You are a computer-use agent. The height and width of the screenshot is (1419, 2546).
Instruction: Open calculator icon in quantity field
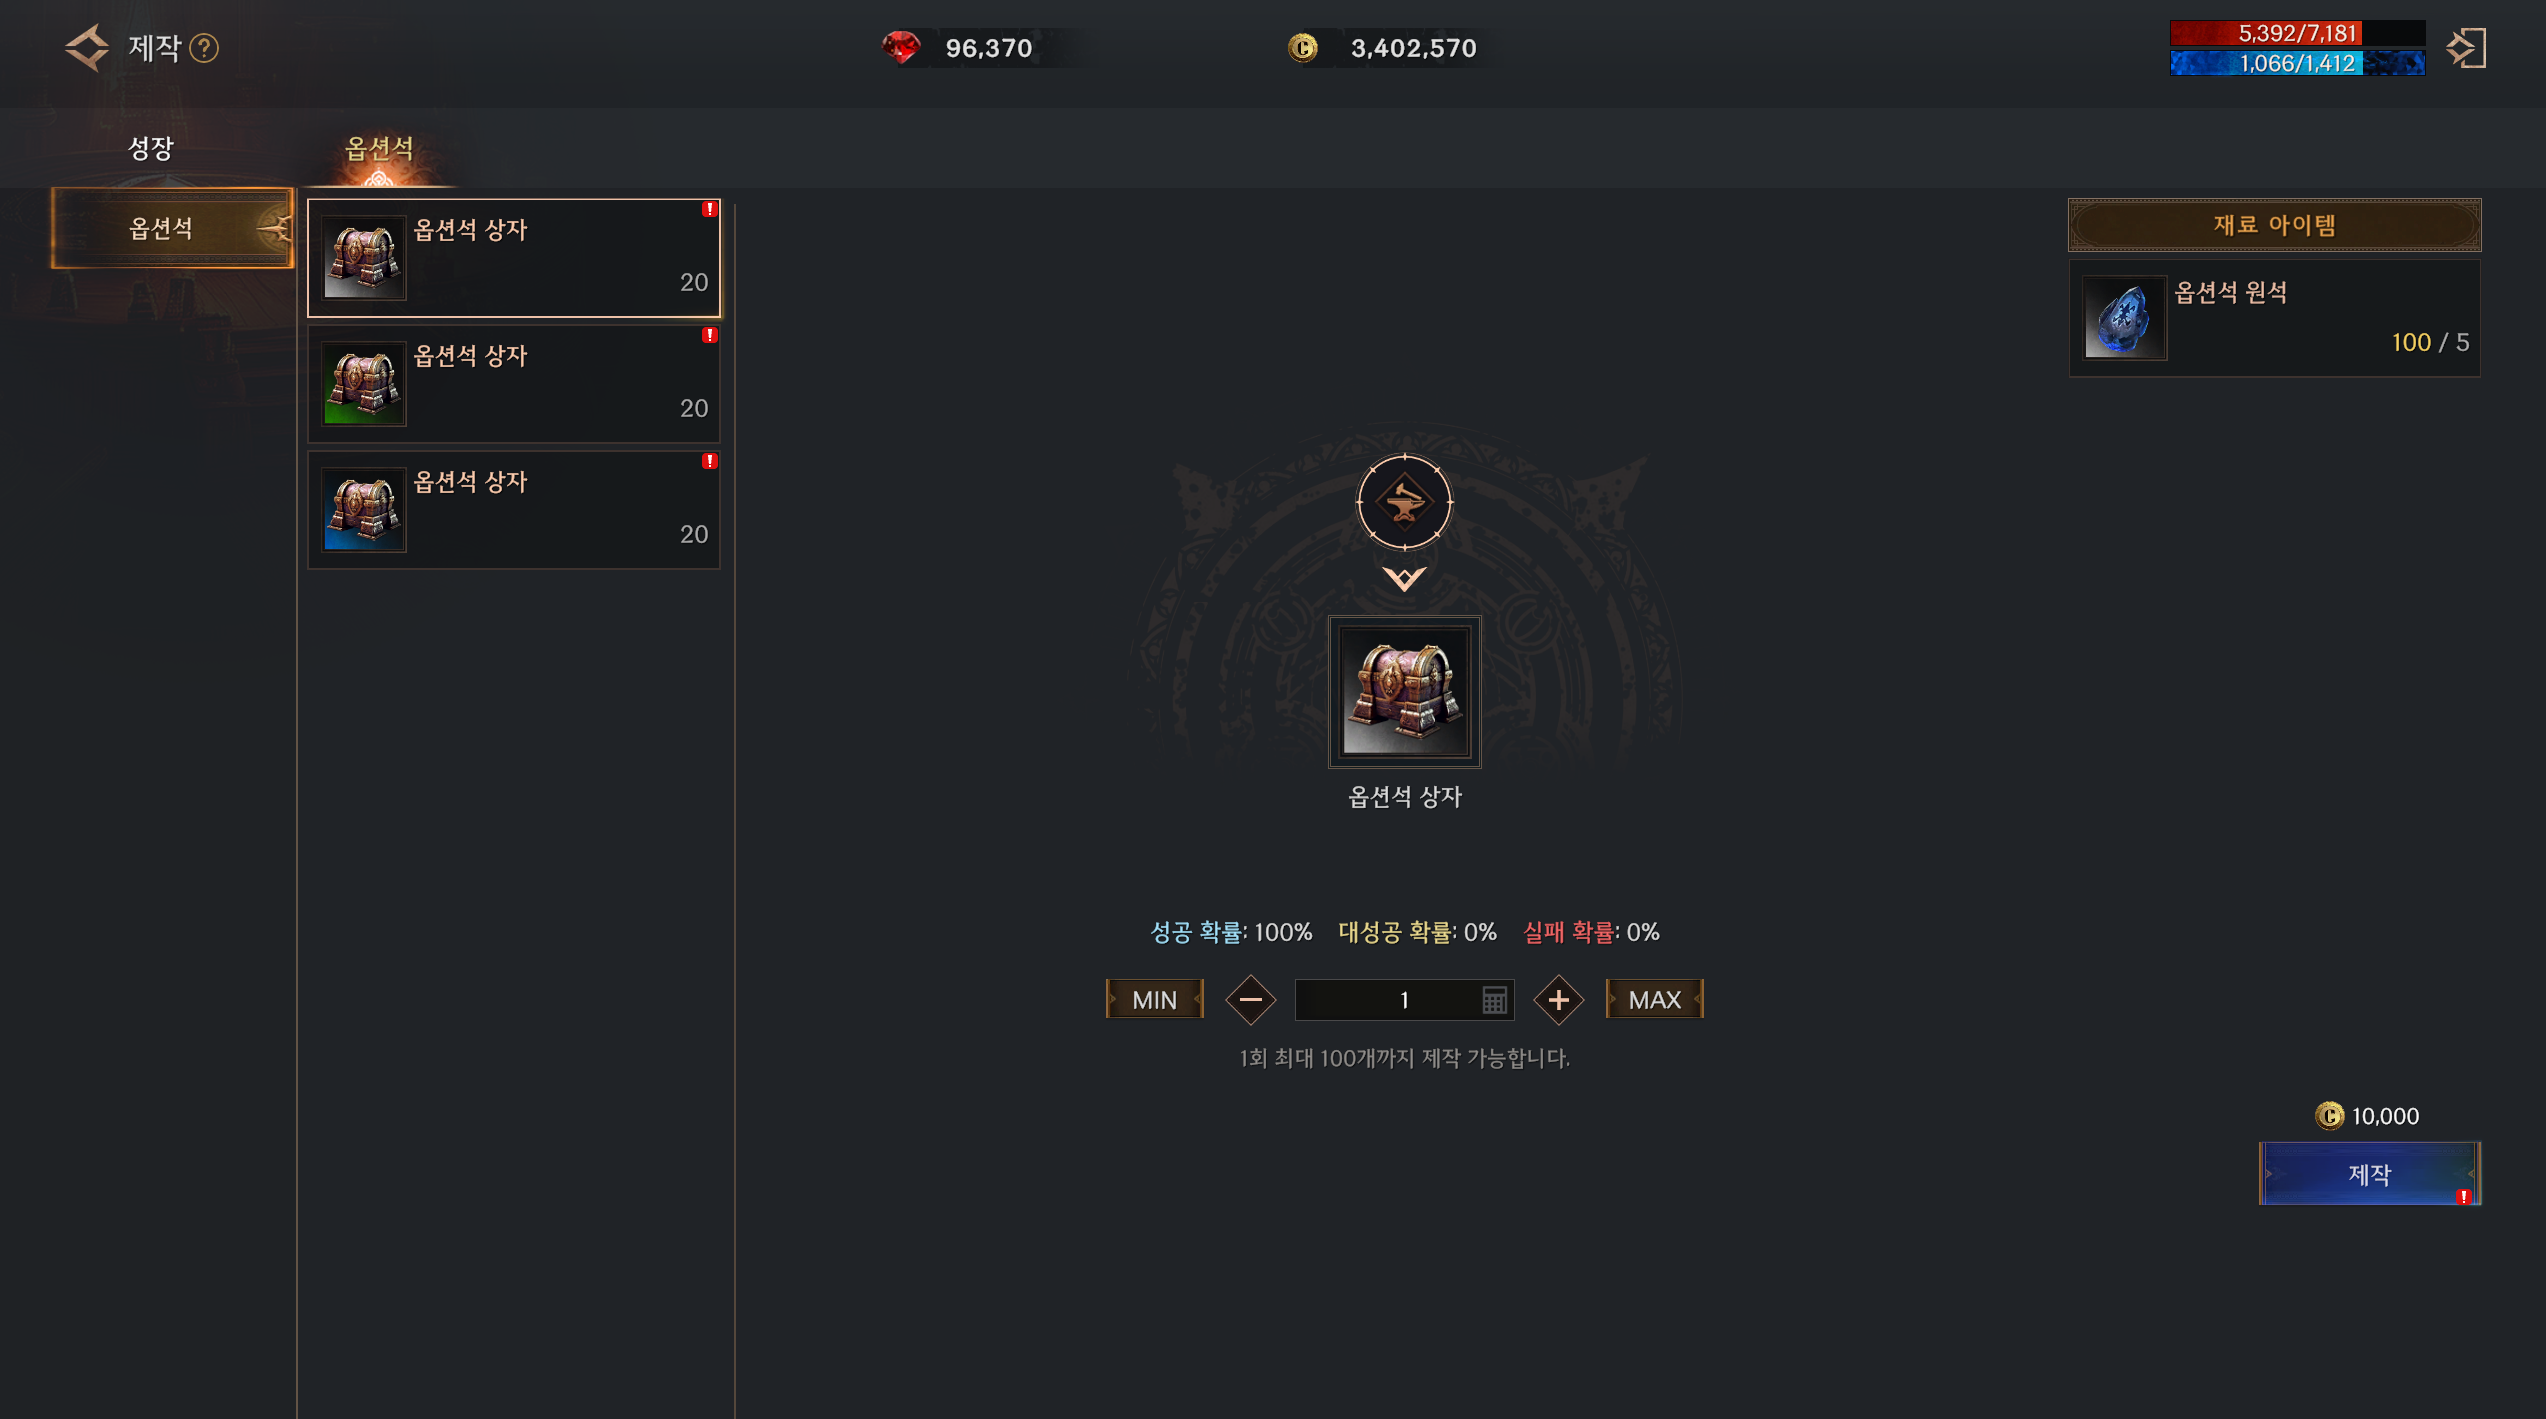click(x=1494, y=1000)
